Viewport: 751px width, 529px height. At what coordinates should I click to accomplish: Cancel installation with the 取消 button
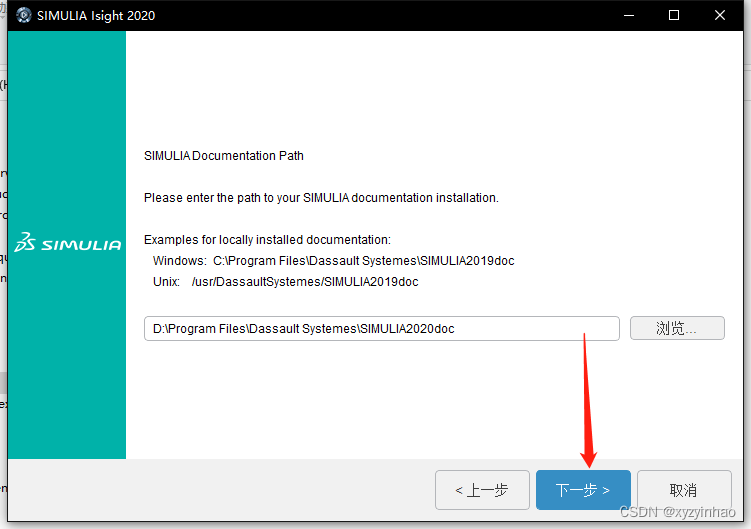(x=683, y=490)
